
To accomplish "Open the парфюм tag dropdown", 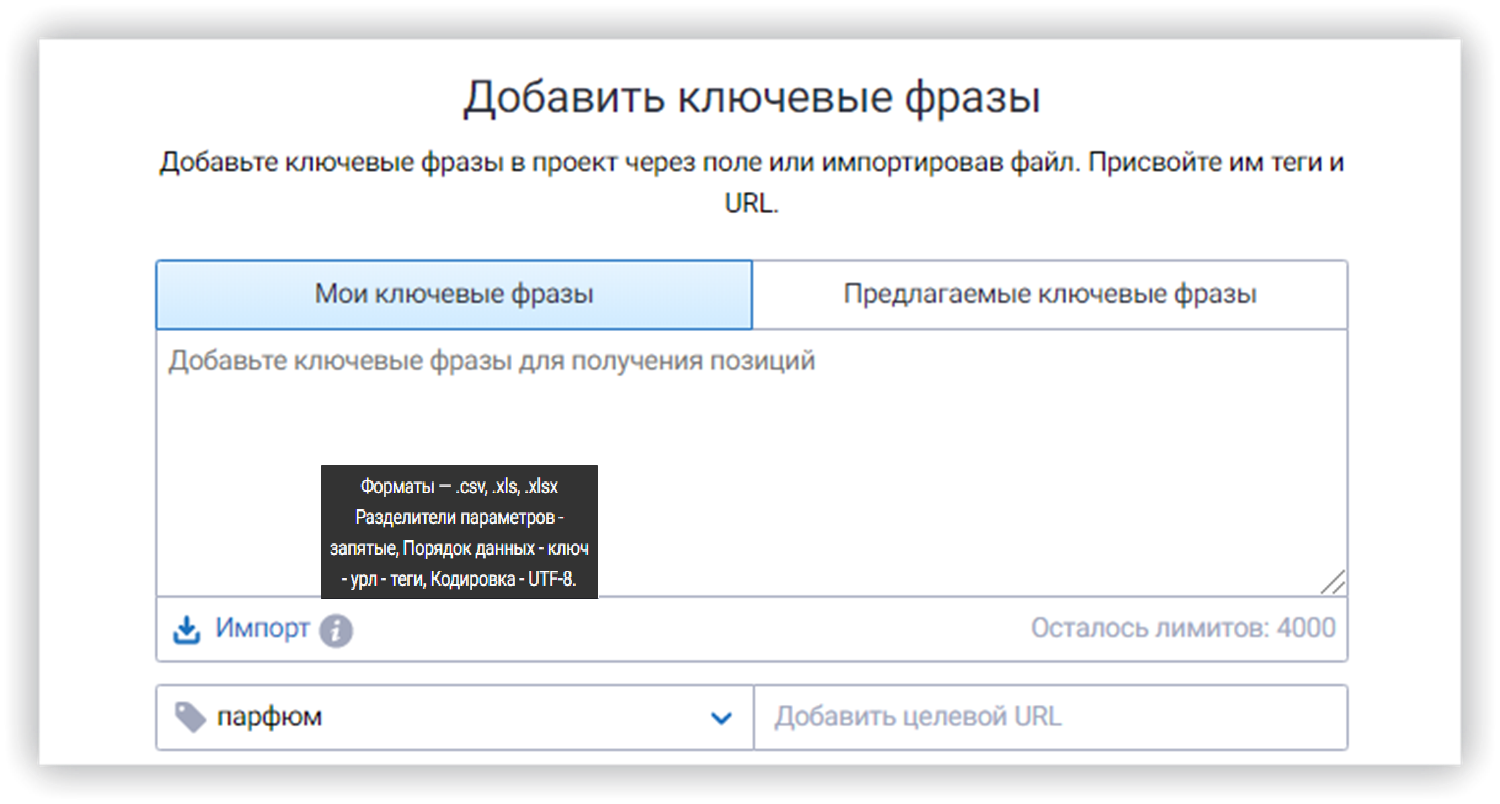I will click(454, 717).
